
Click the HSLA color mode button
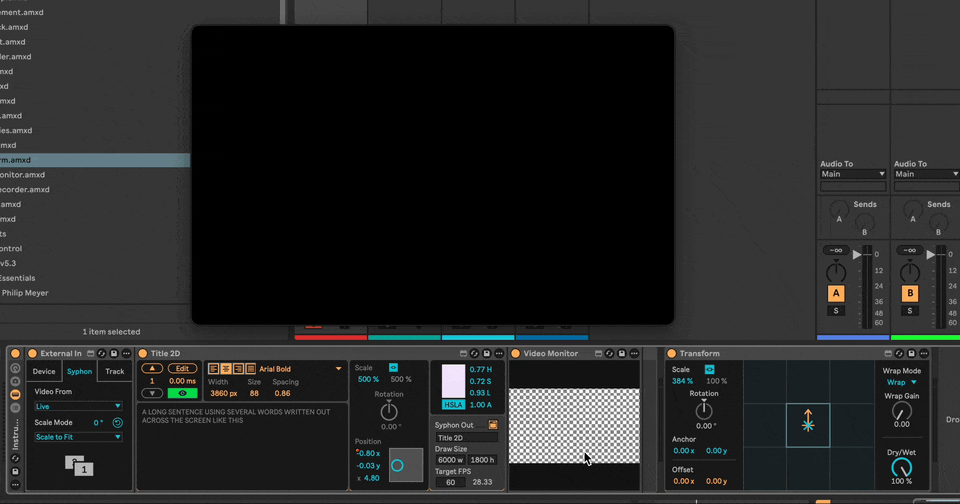pyautogui.click(x=452, y=404)
